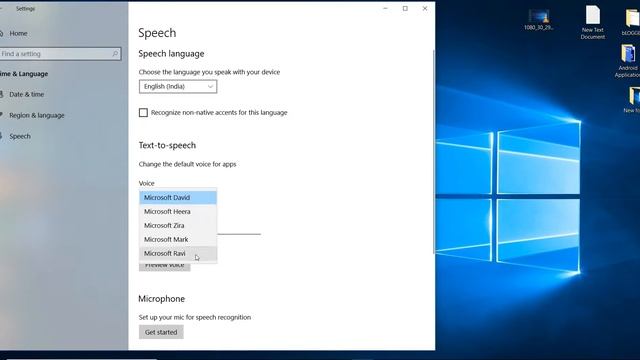Click the Speech language heading
The image size is (640, 360).
coord(171,54)
